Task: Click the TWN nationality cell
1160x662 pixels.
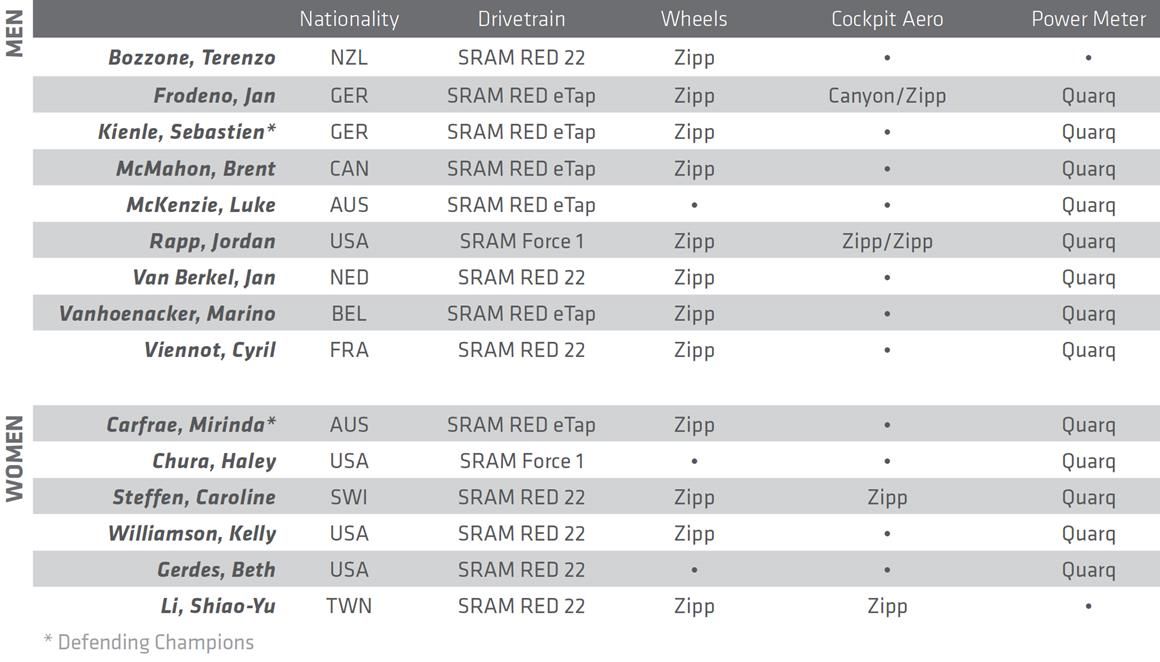Action: point(349,606)
